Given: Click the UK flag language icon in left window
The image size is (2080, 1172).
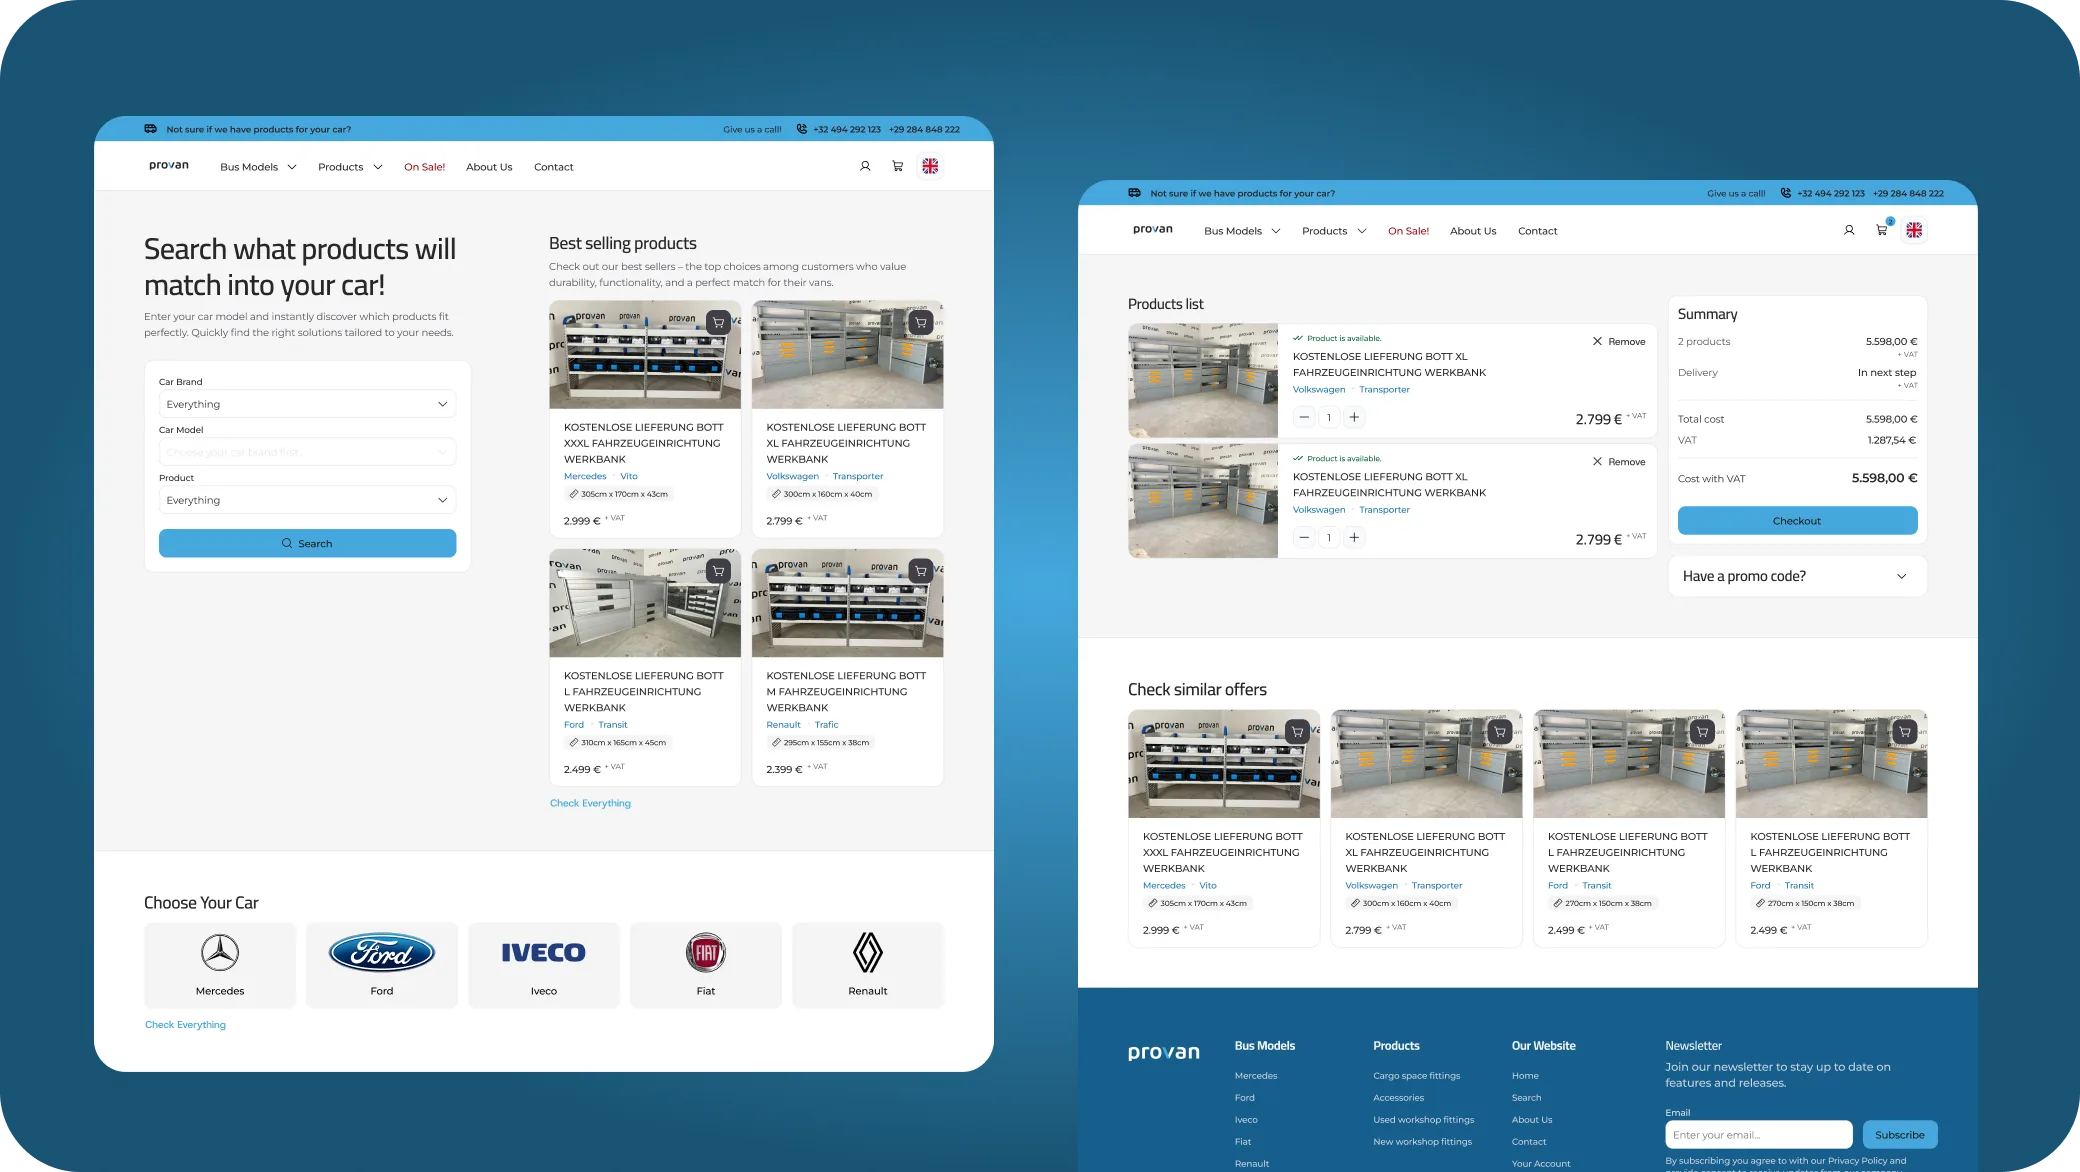Looking at the screenshot, I should pos(930,167).
